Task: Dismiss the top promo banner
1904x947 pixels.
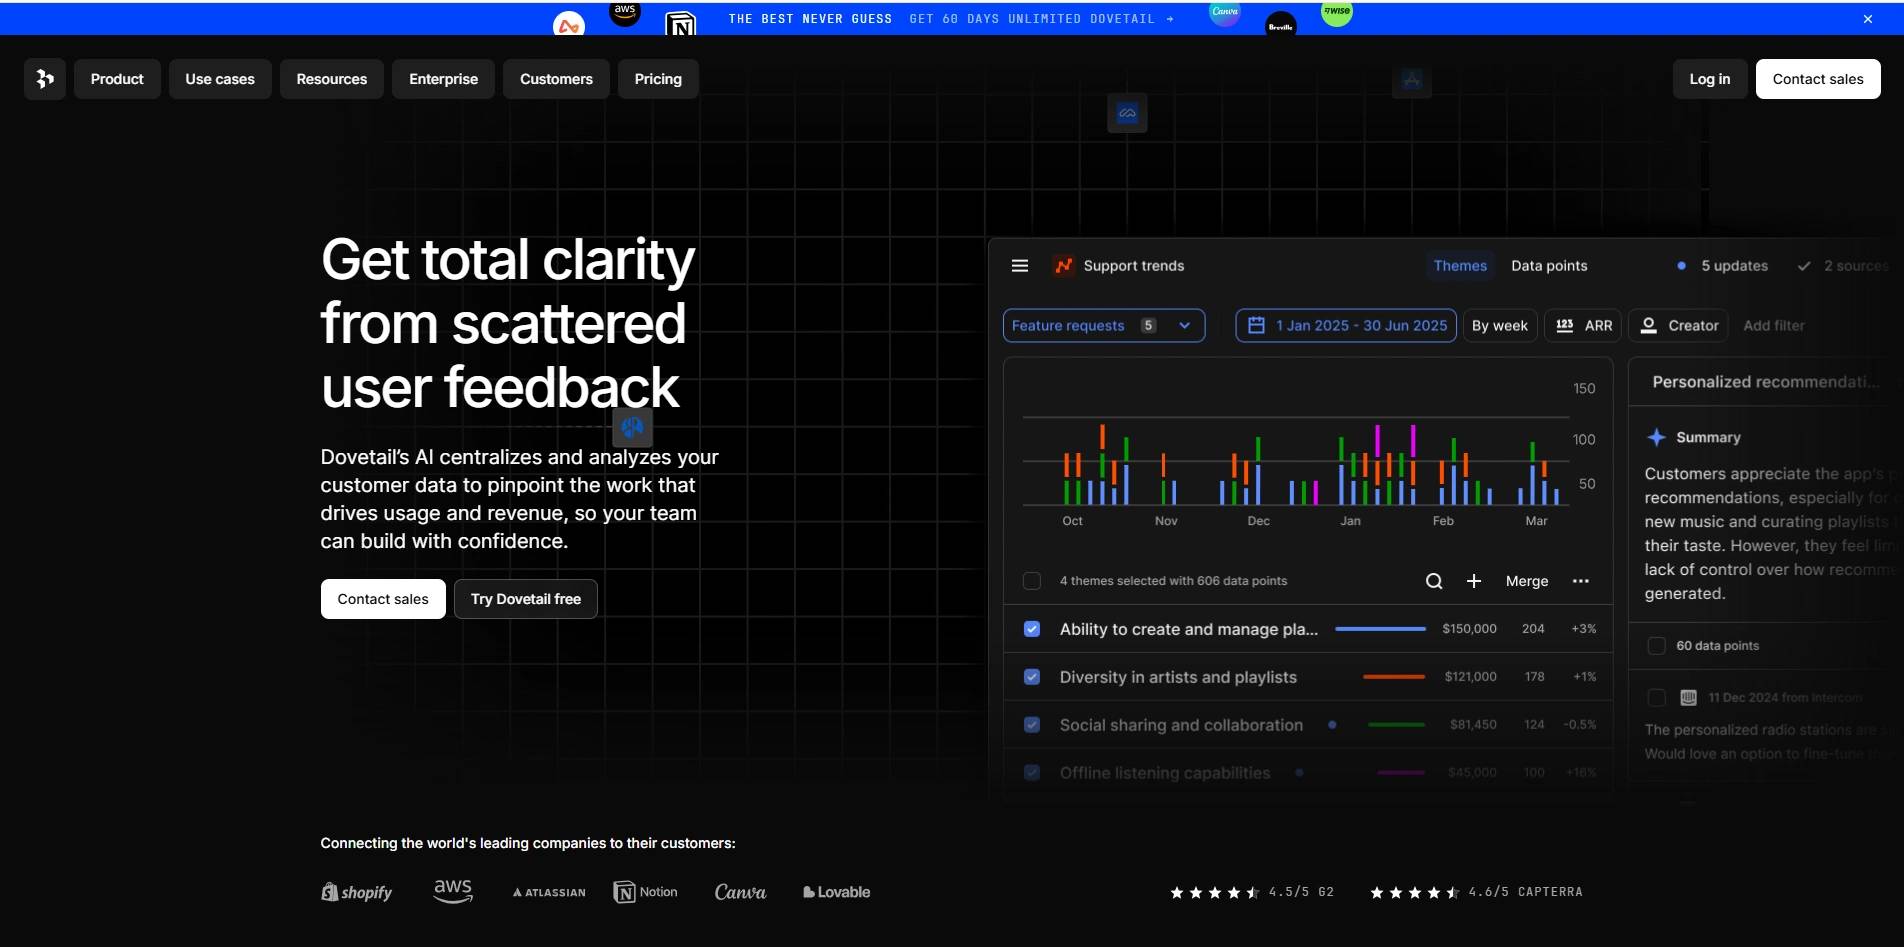Action: (1867, 19)
